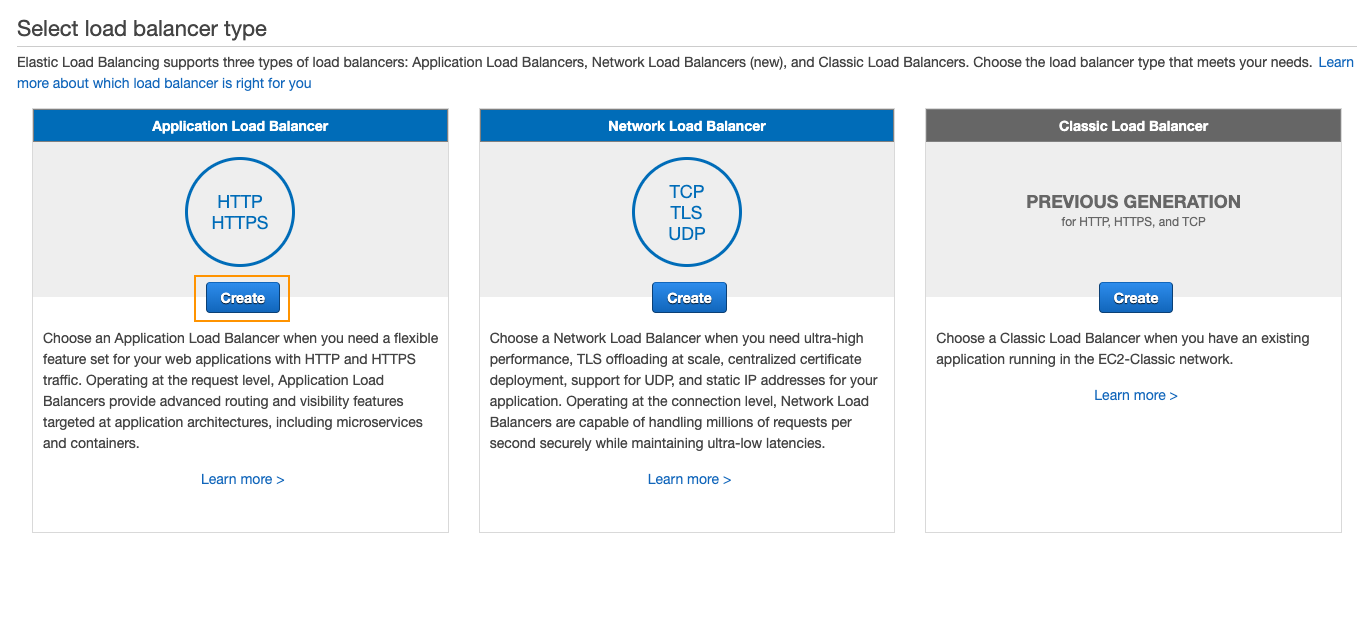
Task: Click the Classic Load Balancer description paragraph
Action: point(1123,348)
